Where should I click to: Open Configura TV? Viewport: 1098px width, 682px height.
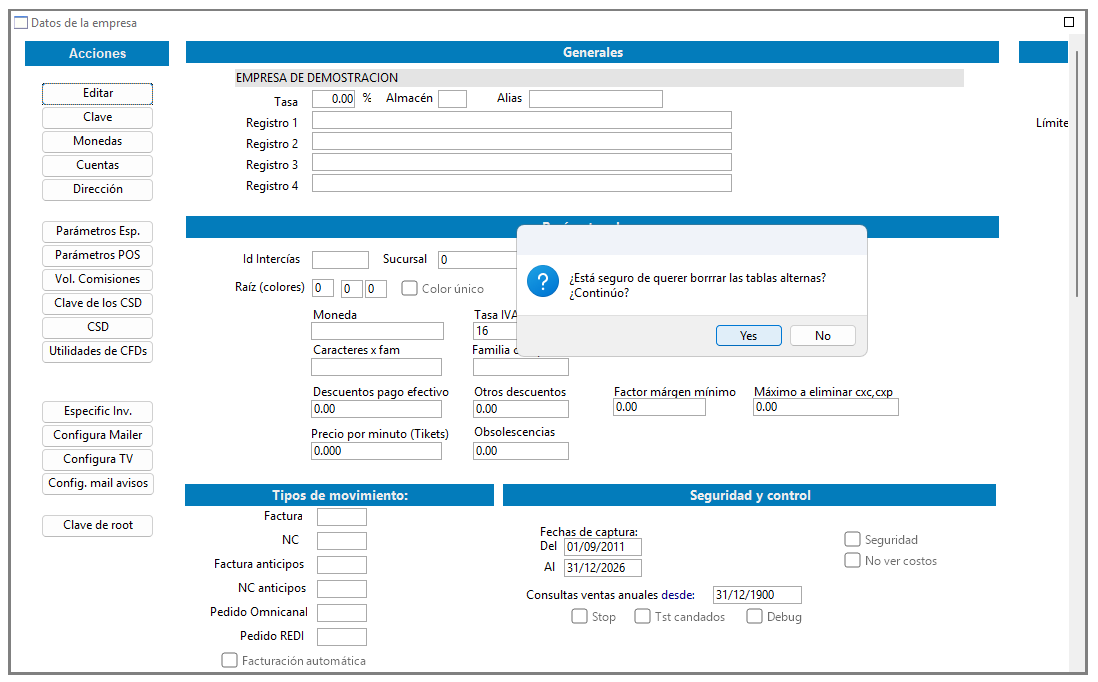97,459
